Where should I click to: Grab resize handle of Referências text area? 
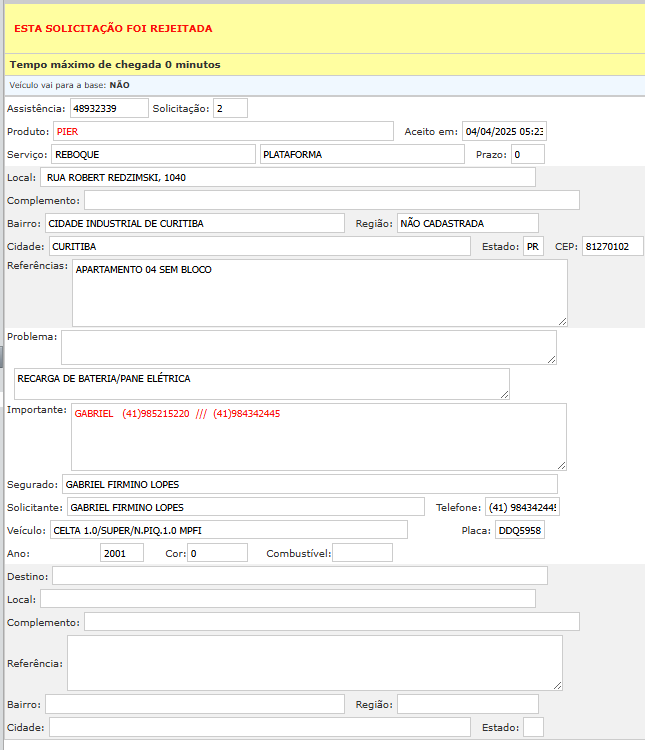click(562, 321)
